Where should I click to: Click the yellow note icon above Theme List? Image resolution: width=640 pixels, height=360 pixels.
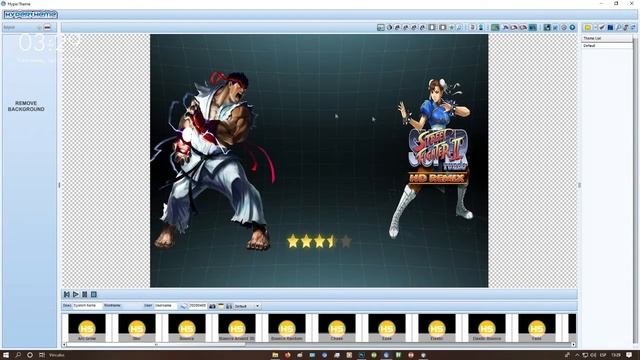click(588, 27)
